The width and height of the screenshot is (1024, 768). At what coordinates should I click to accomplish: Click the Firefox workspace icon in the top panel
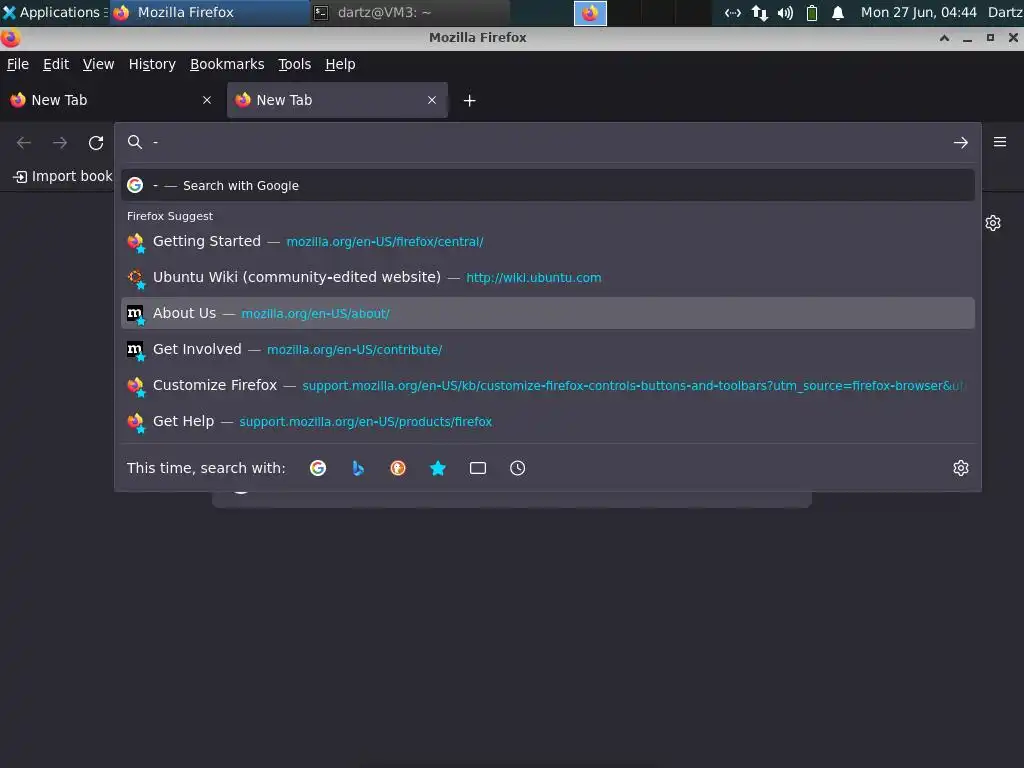(x=590, y=13)
